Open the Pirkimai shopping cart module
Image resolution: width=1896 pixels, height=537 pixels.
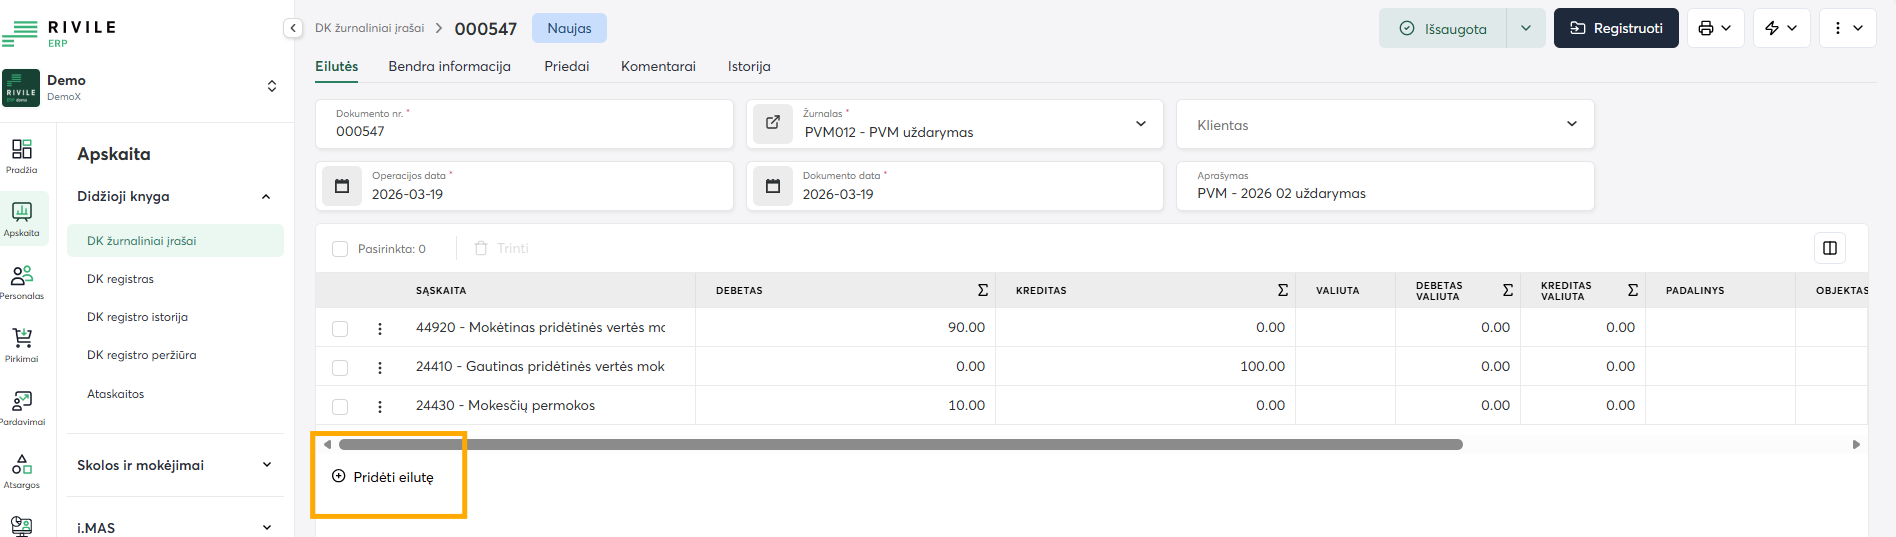[21, 343]
